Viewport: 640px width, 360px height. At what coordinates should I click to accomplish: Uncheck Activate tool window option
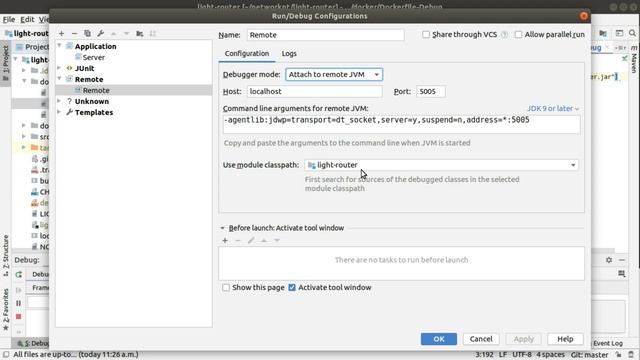tap(292, 287)
